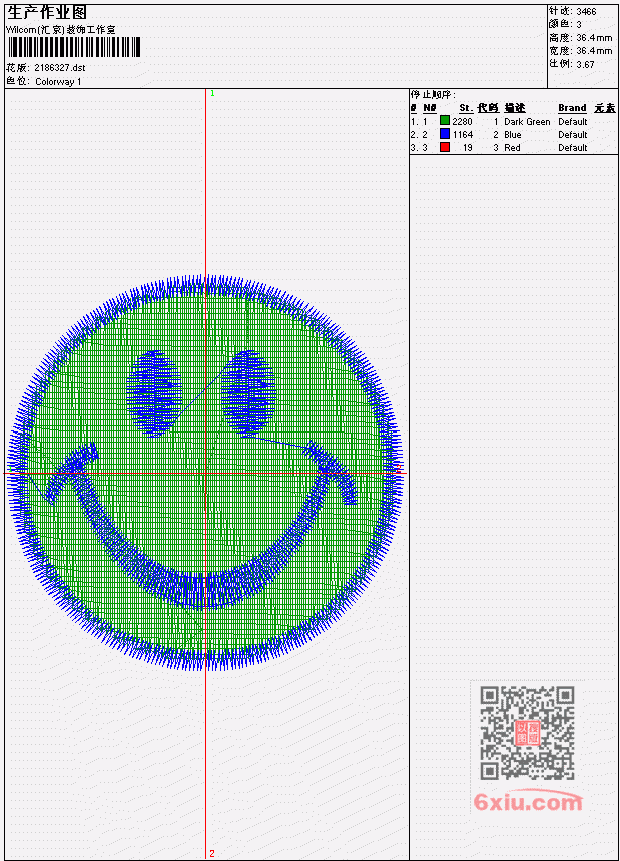Click stitch count 1164 in row 2
This screenshot has width=620, height=861.
click(462, 135)
